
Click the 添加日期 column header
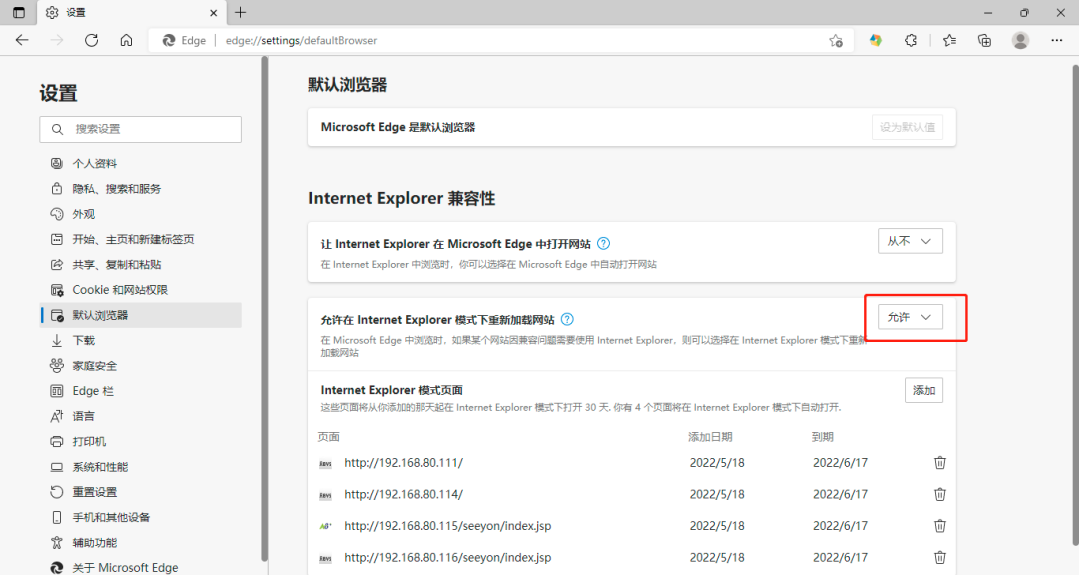tap(710, 437)
